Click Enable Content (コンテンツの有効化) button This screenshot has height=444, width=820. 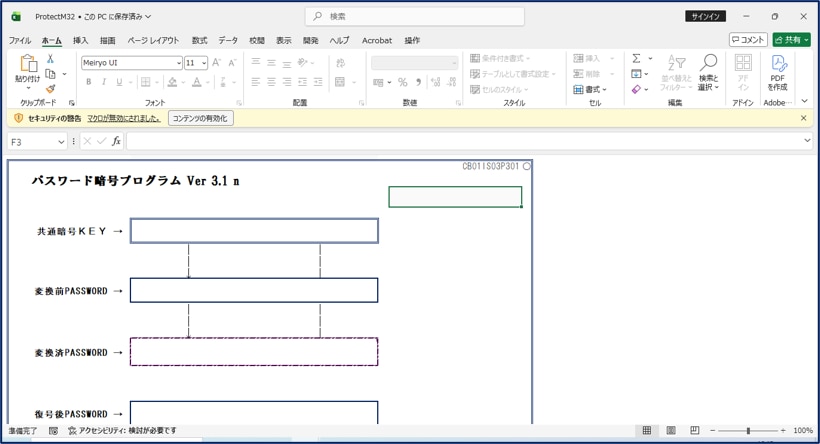pos(200,118)
